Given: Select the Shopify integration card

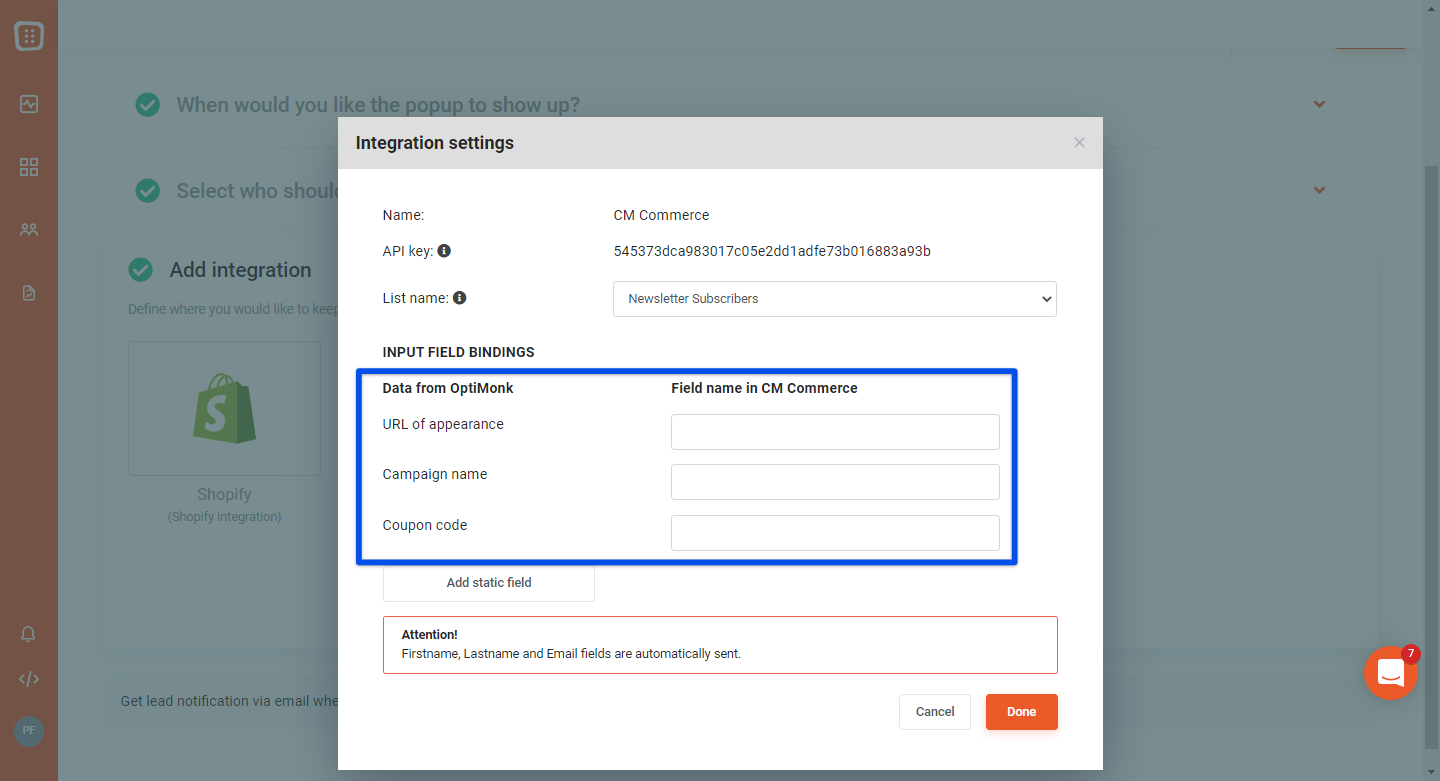Looking at the screenshot, I should [x=225, y=408].
